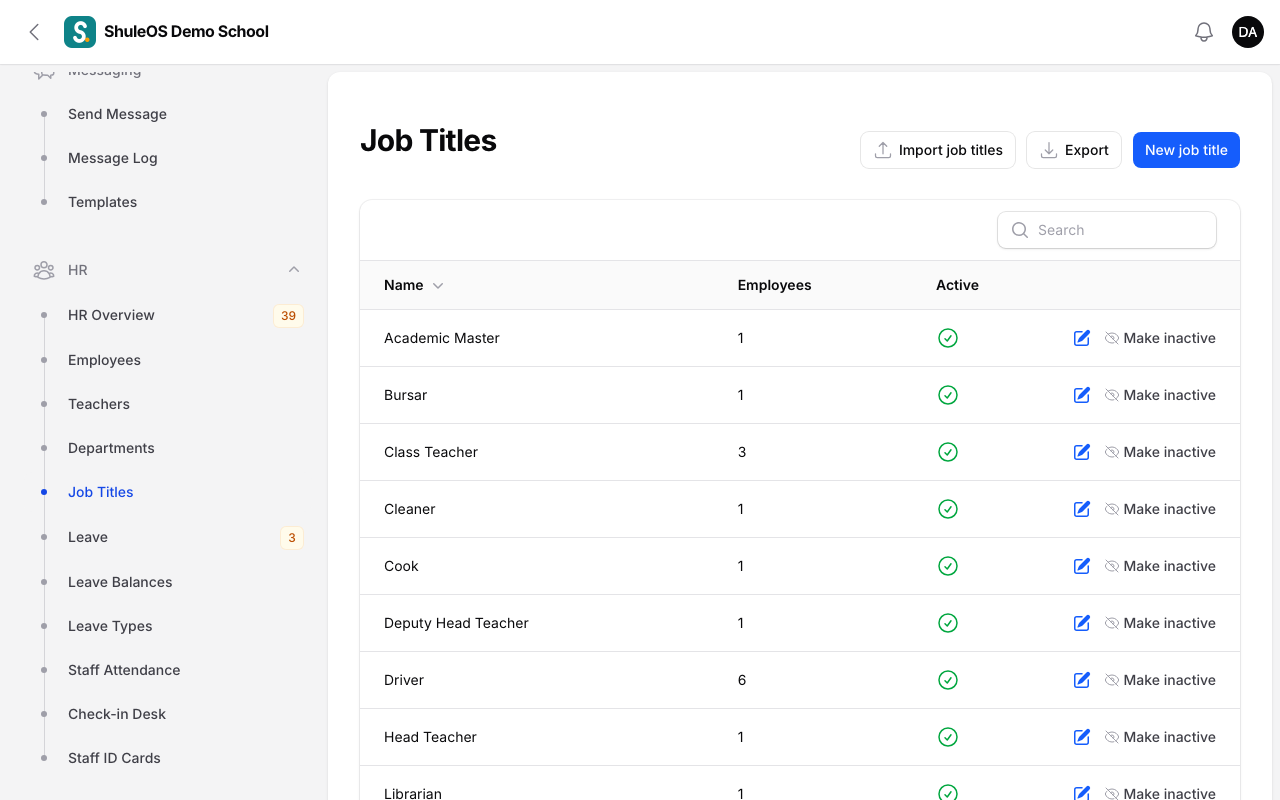This screenshot has width=1280, height=800.
Task: Make Bursar inactive
Action: [x=1160, y=395]
